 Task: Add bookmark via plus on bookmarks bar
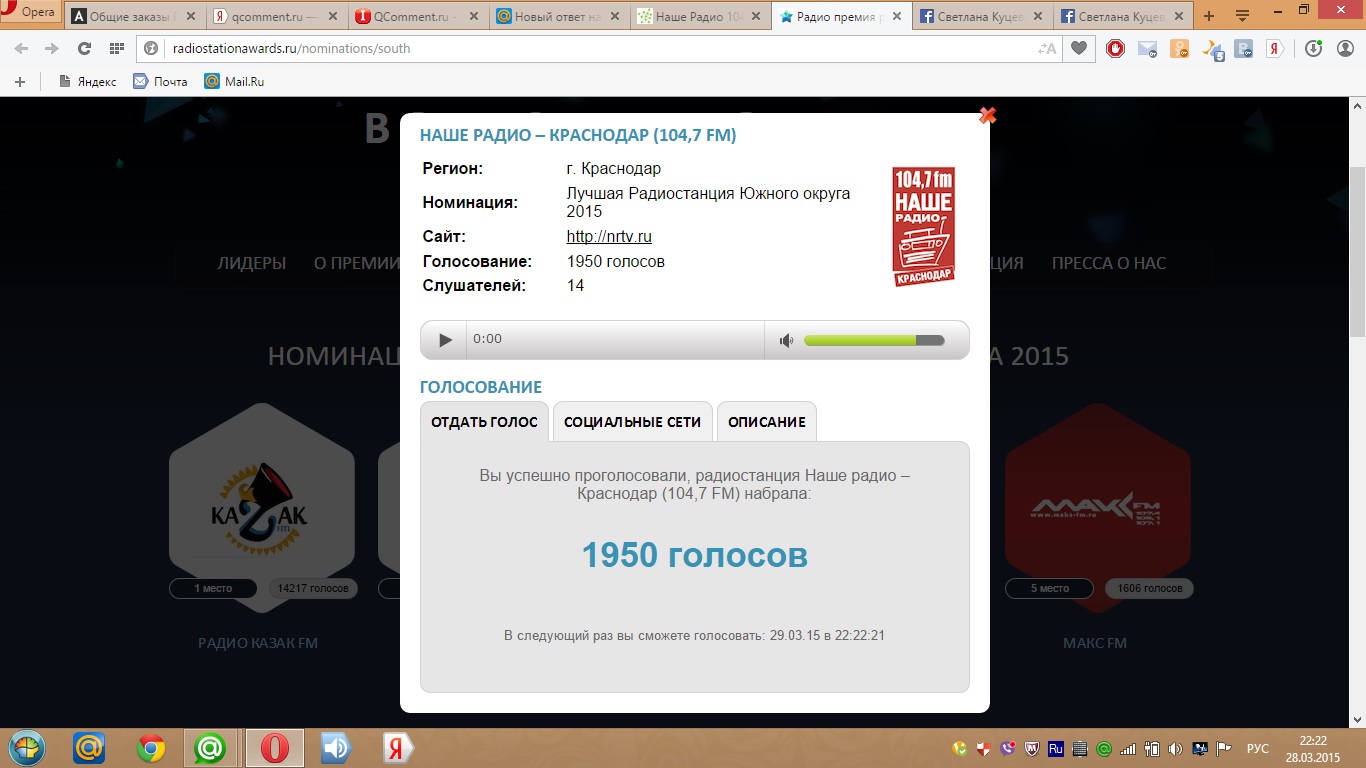click(x=20, y=82)
